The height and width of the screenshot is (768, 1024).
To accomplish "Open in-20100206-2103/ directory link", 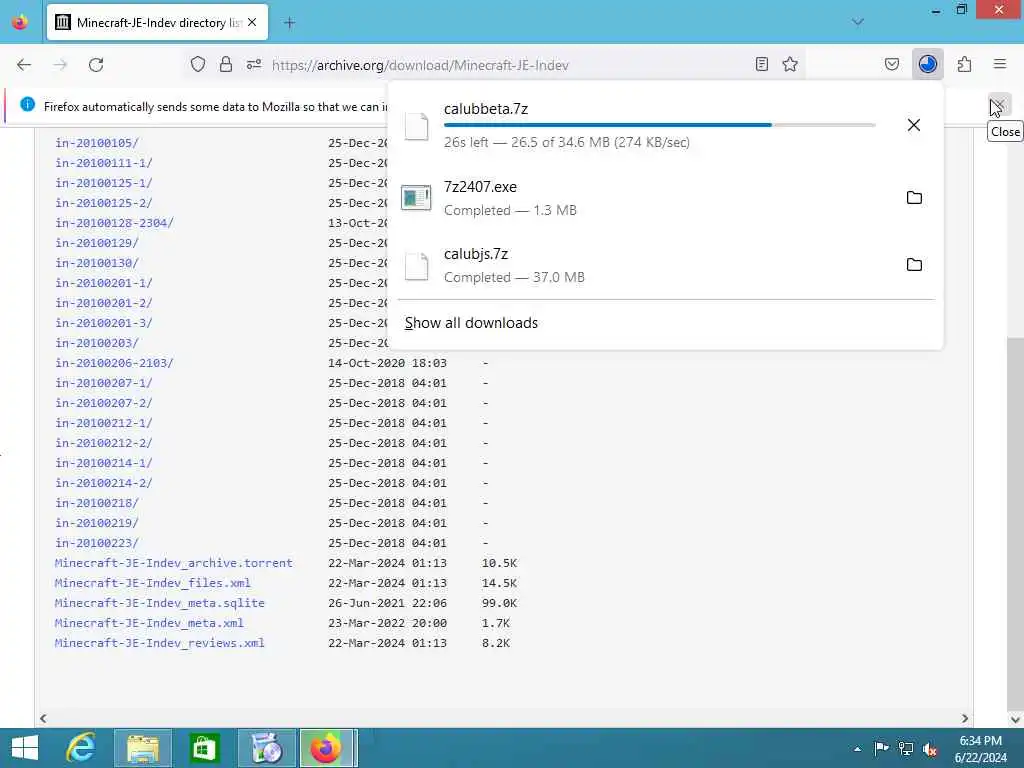I will point(114,362).
